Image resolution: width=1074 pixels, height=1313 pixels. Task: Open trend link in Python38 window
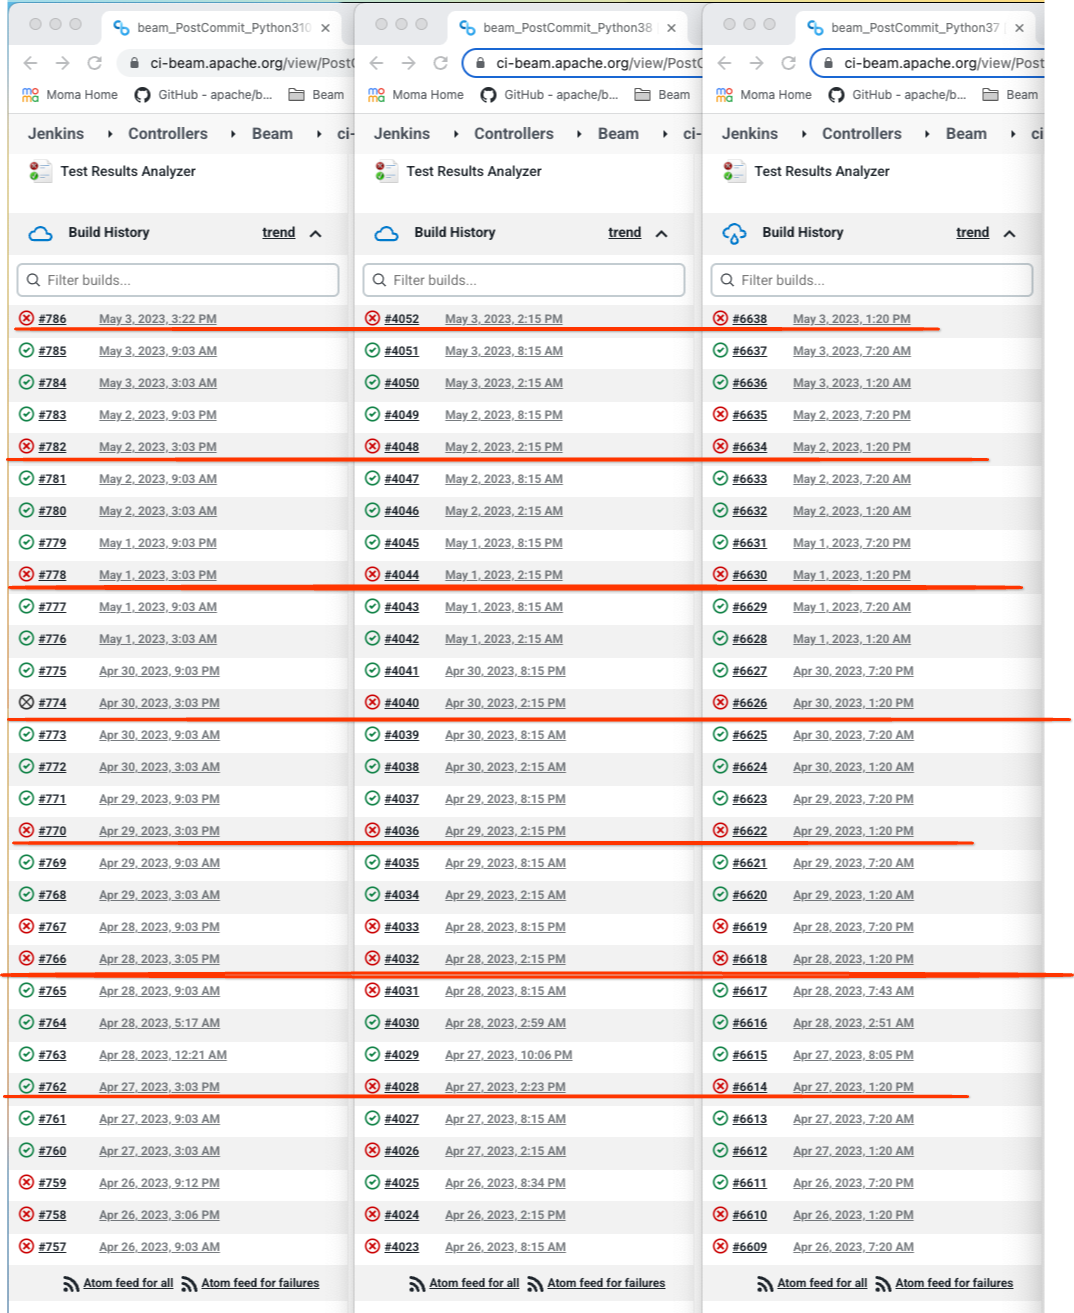625,233
